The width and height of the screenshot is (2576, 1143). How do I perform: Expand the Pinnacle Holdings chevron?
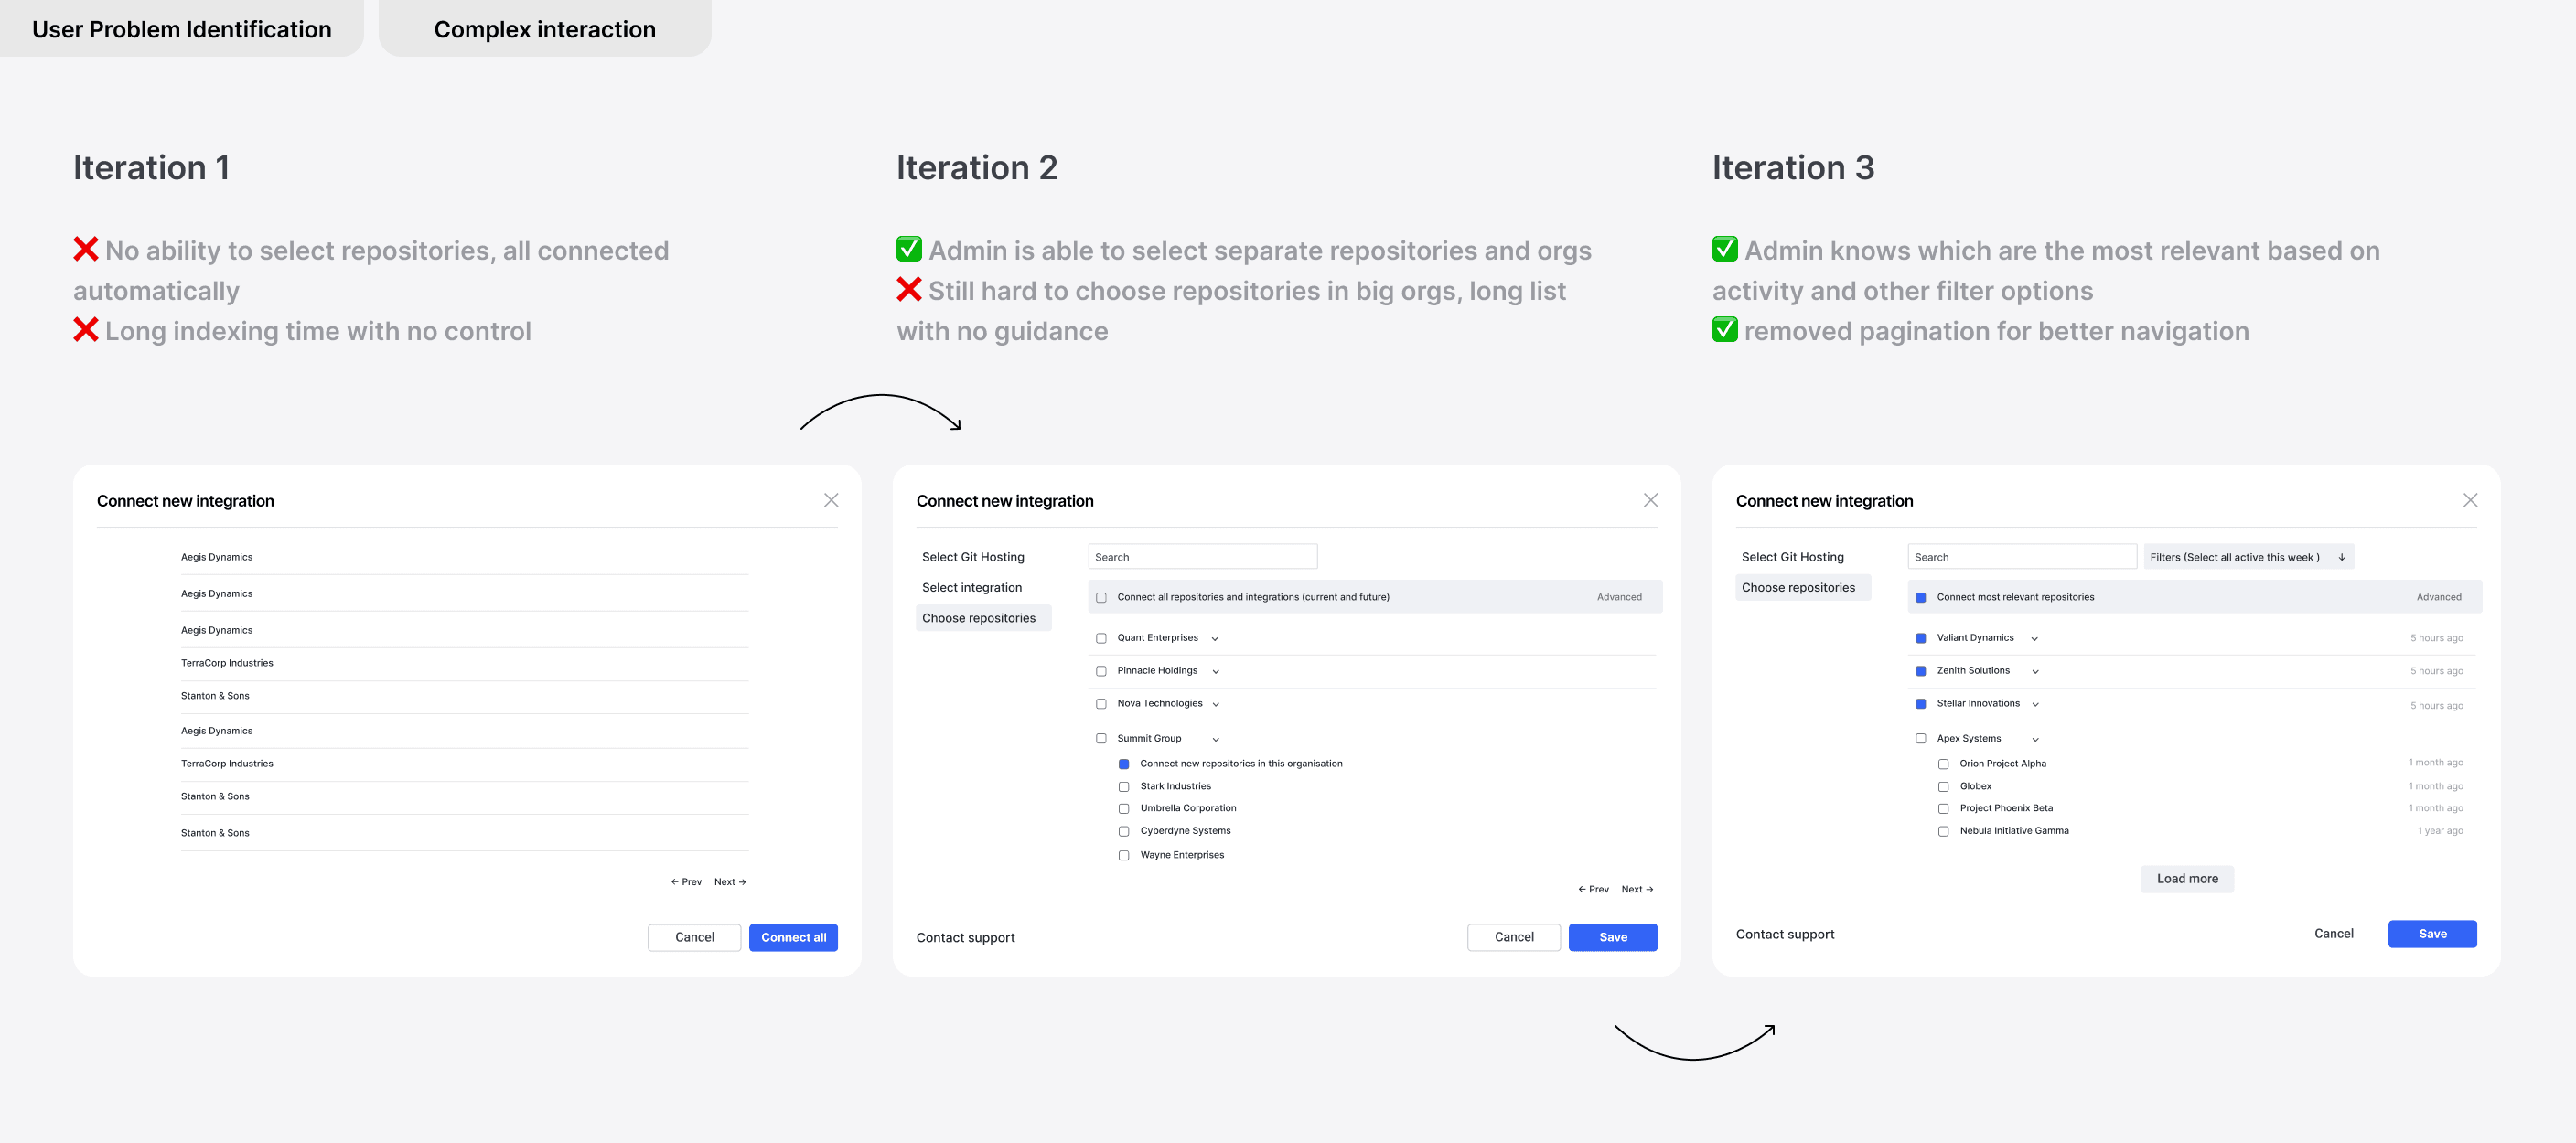click(1215, 671)
